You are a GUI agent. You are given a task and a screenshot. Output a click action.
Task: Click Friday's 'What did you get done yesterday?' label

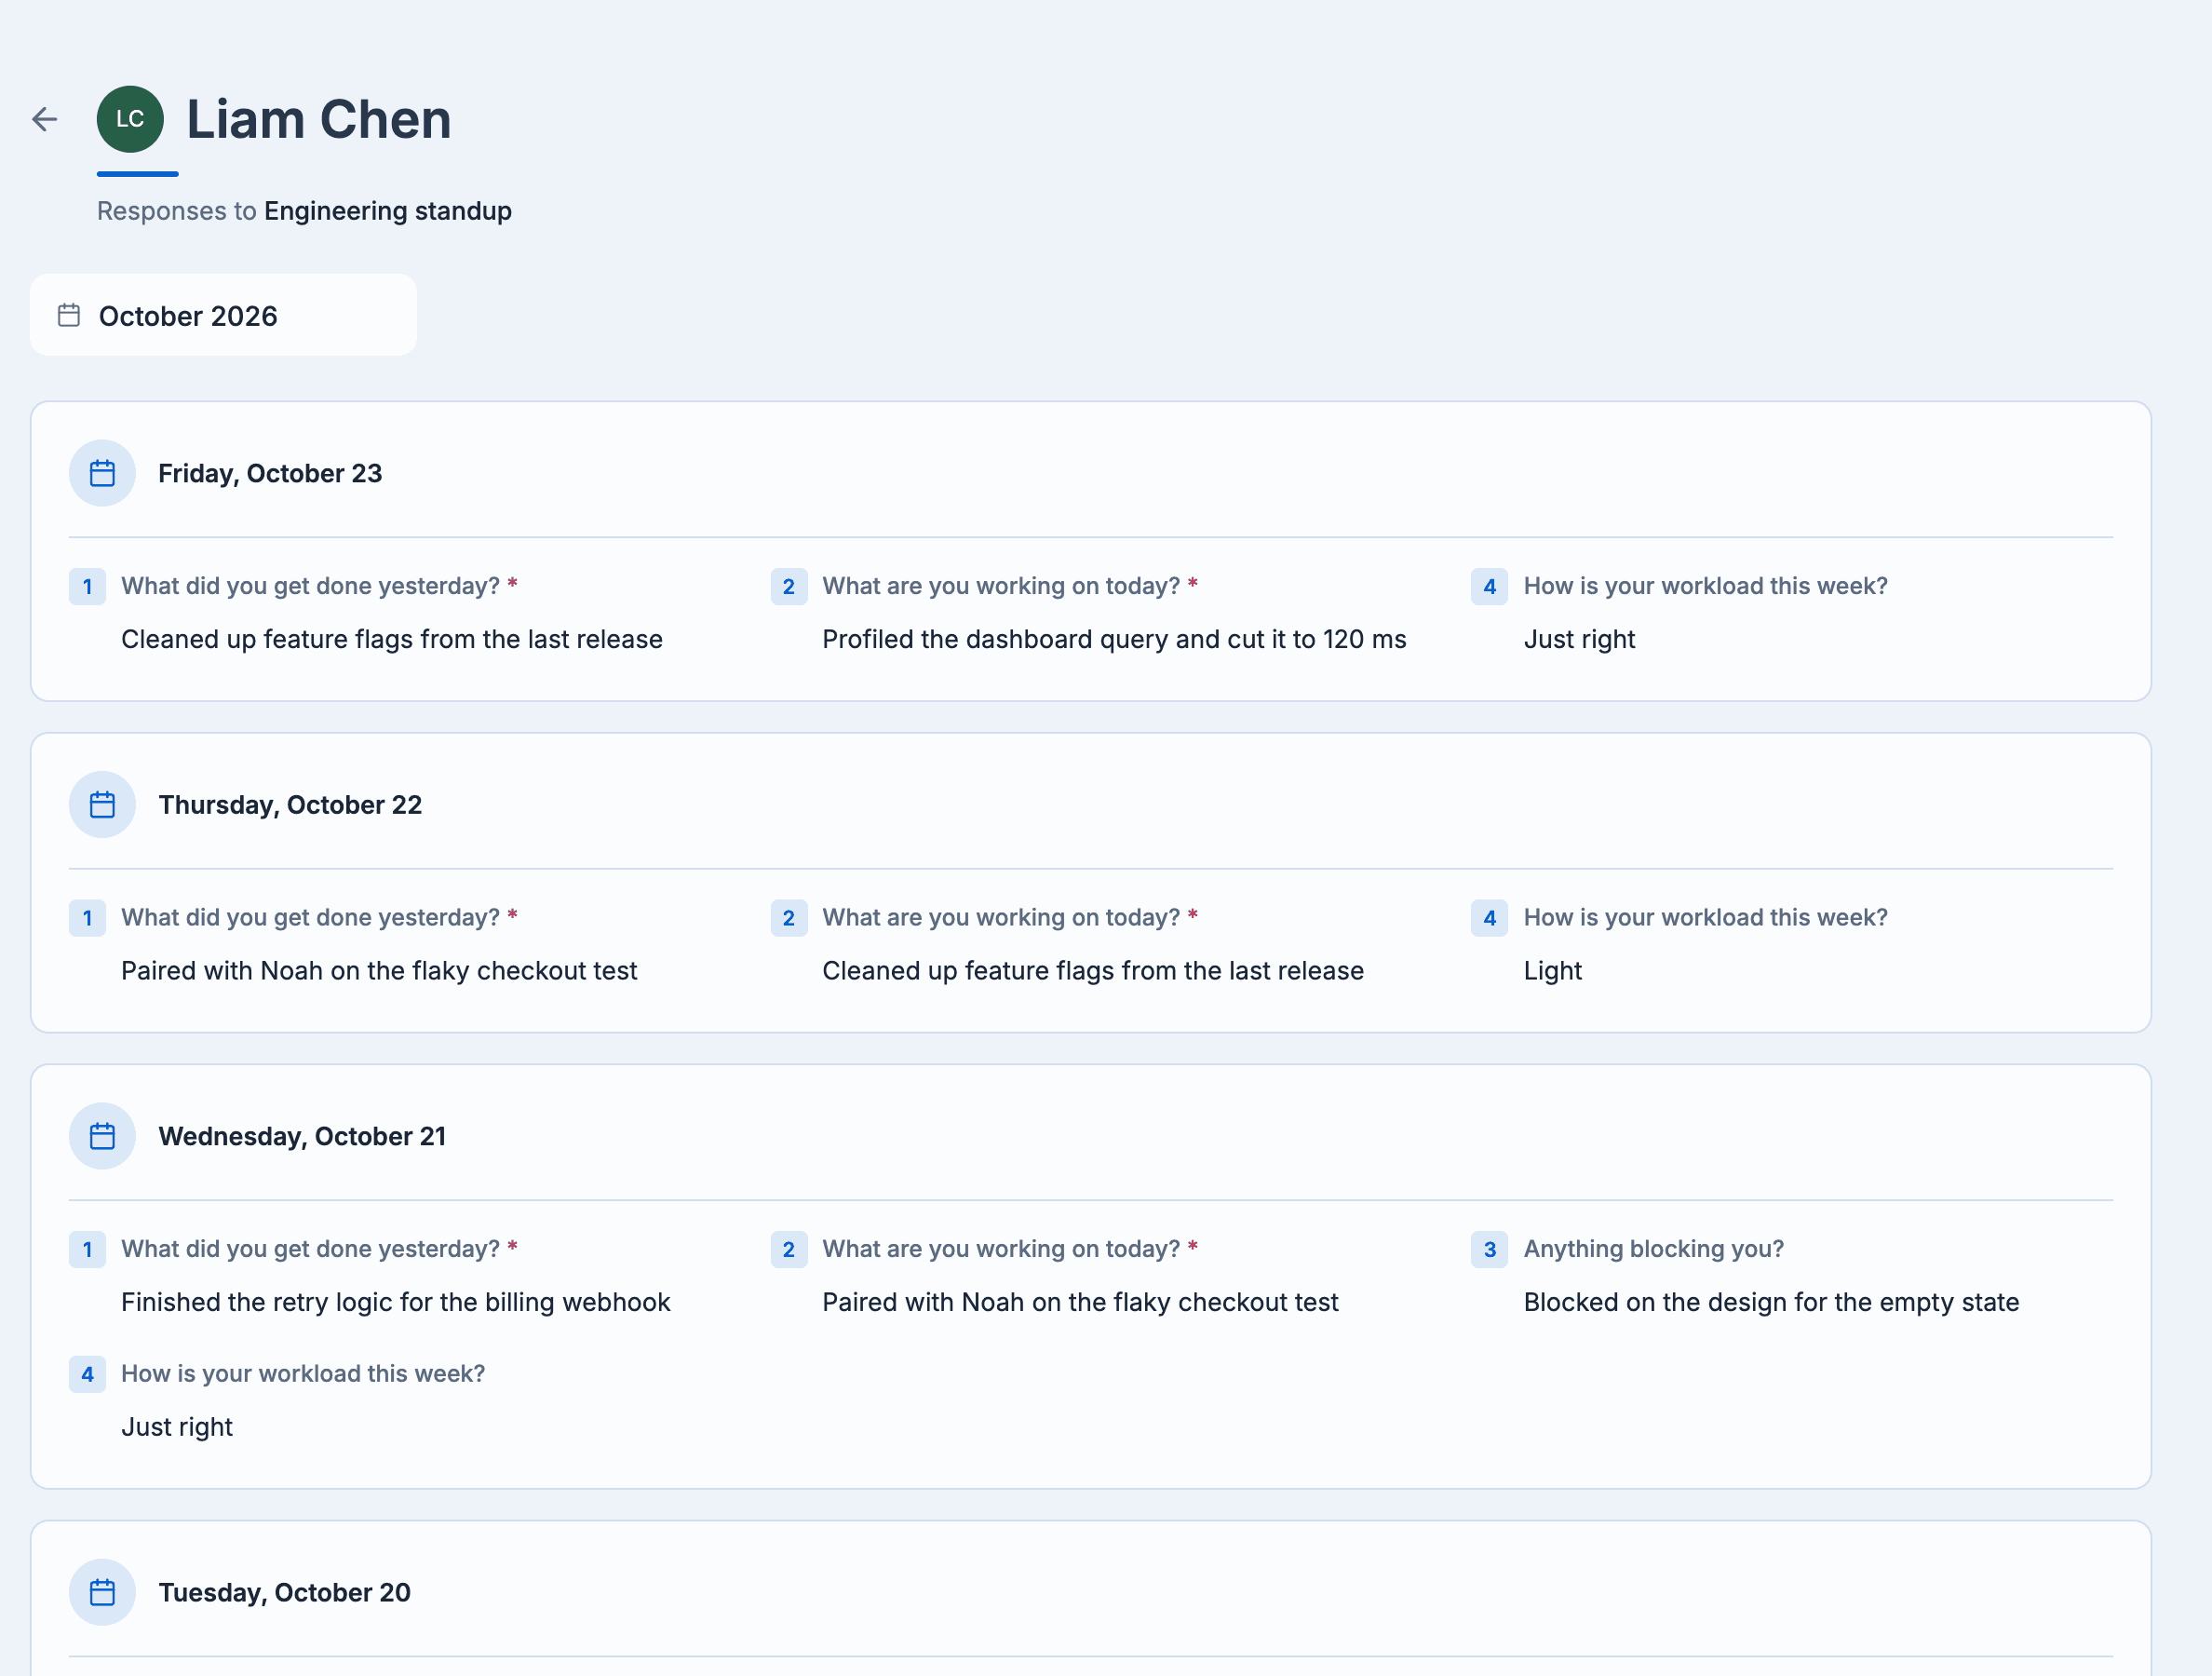point(310,586)
